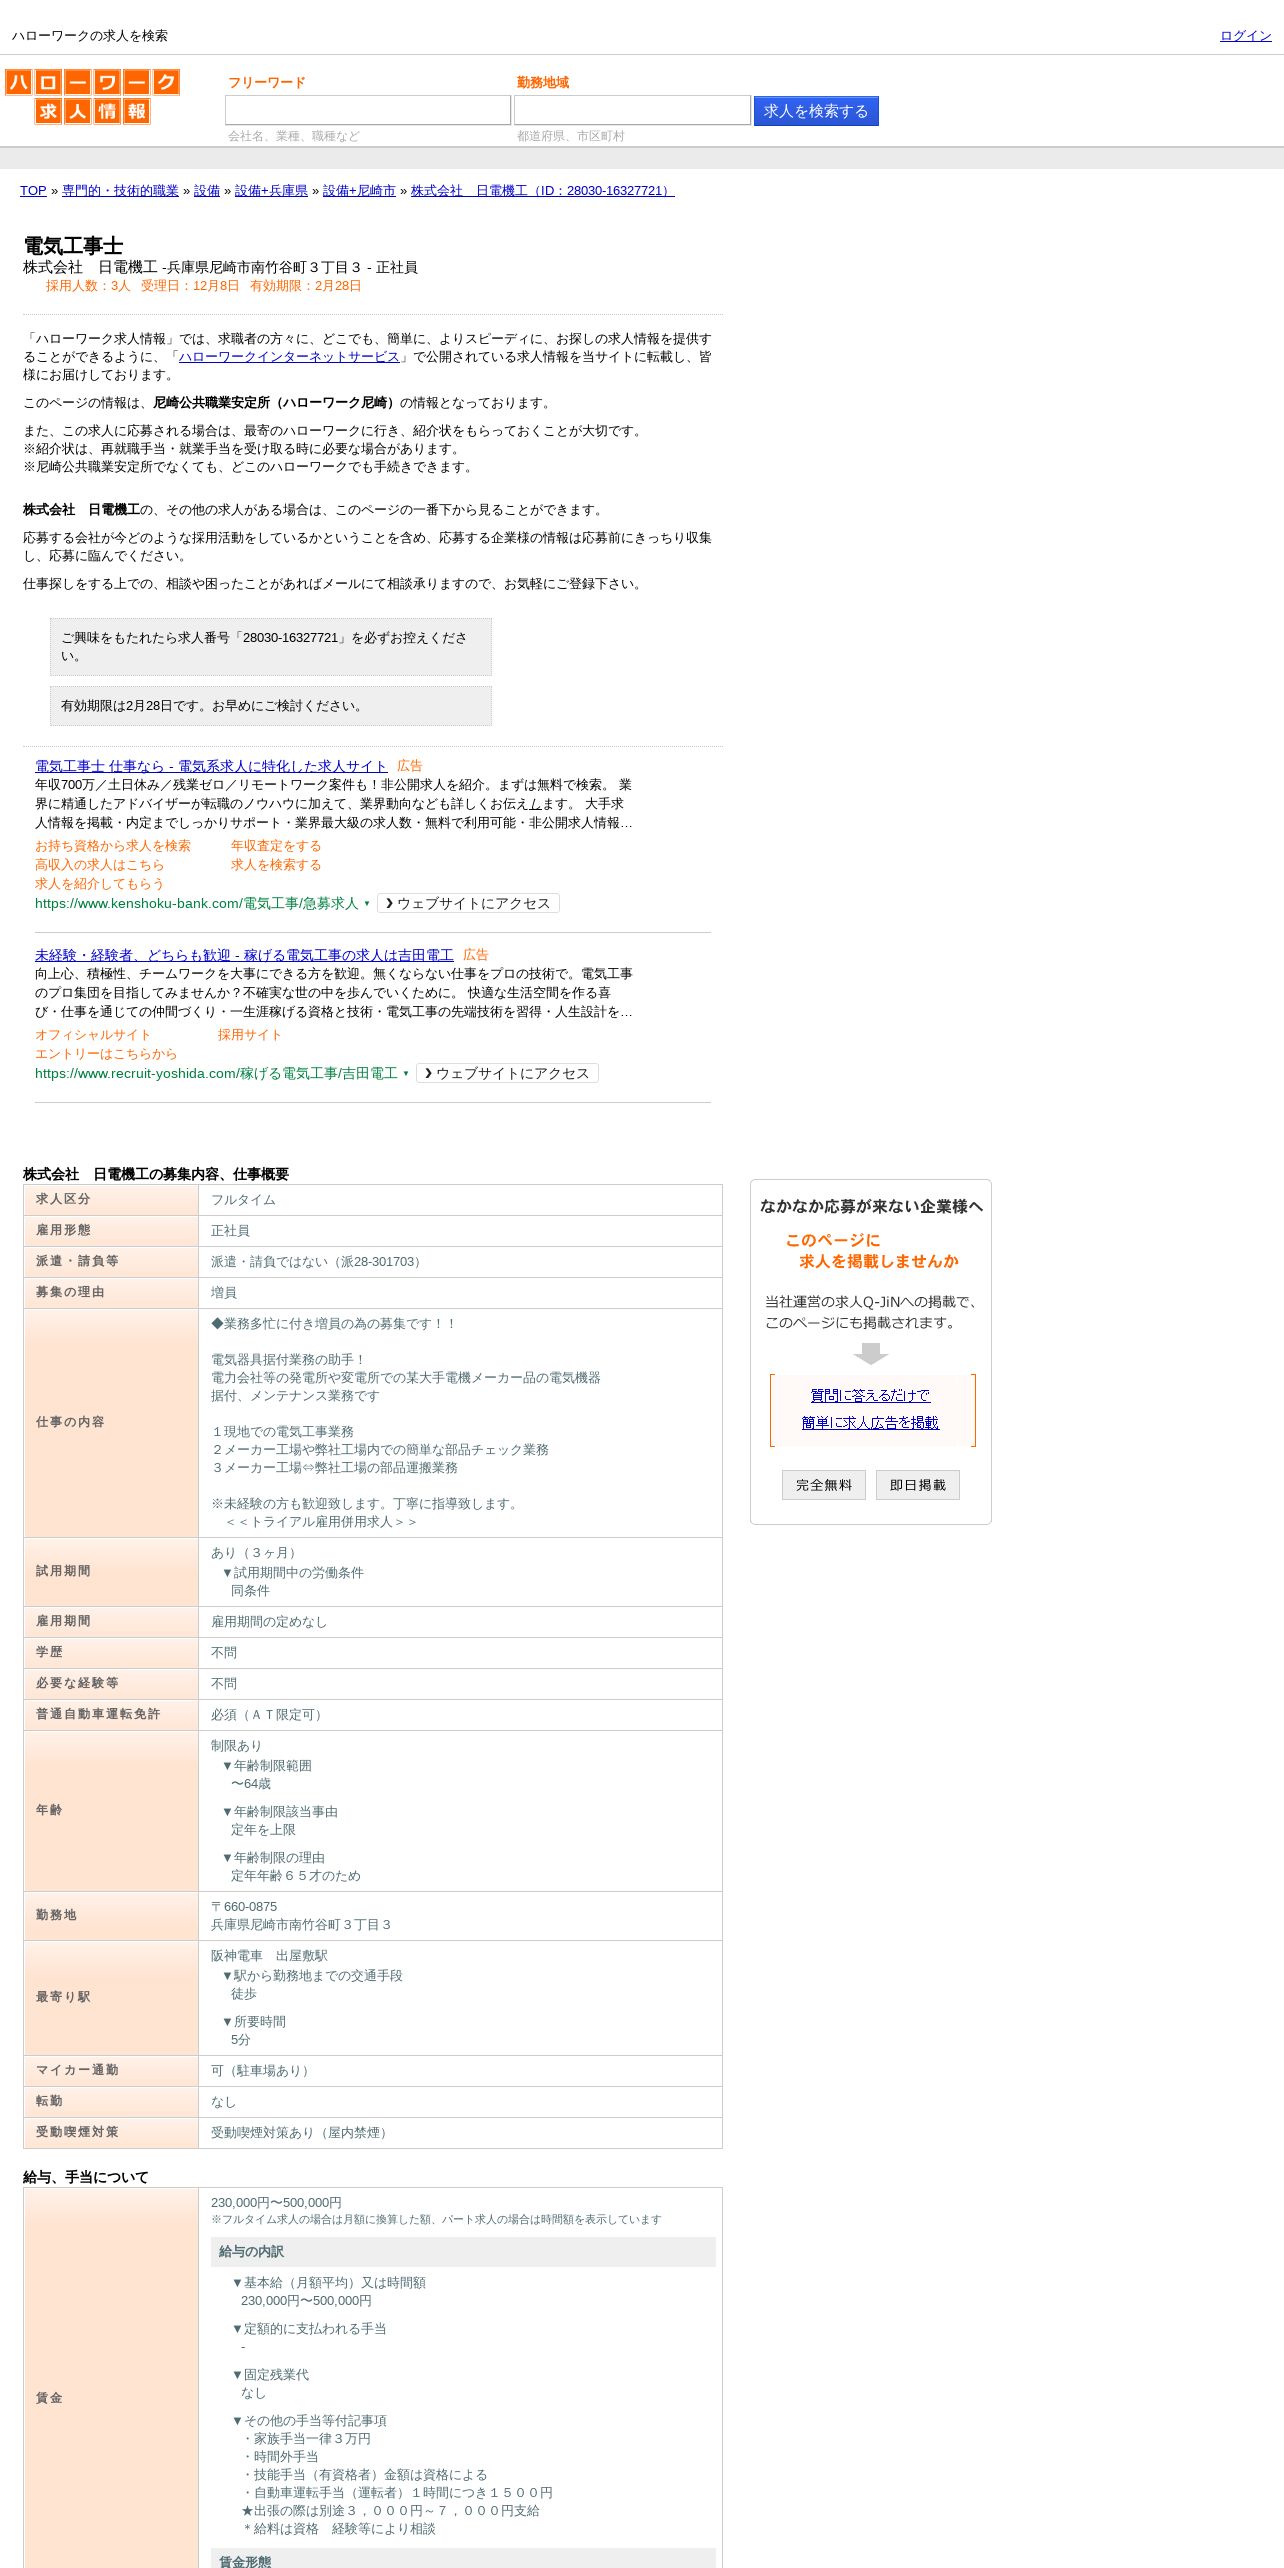This screenshot has width=1284, height=2568.
Task: Click 有効期限は2月28日です notice box
Action: click(271, 706)
